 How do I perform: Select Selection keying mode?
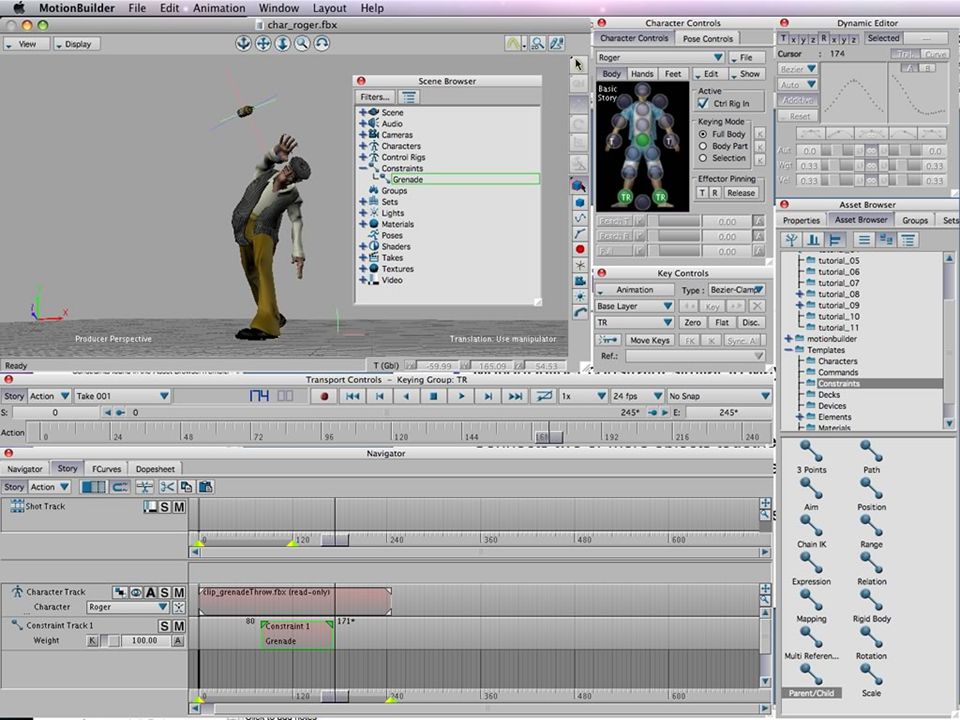point(703,158)
